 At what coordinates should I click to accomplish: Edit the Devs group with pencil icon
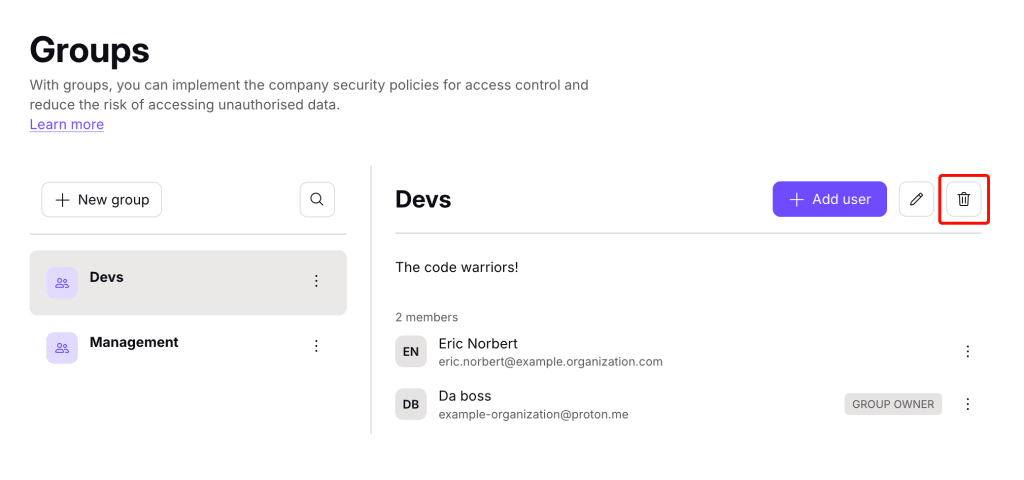pos(916,199)
